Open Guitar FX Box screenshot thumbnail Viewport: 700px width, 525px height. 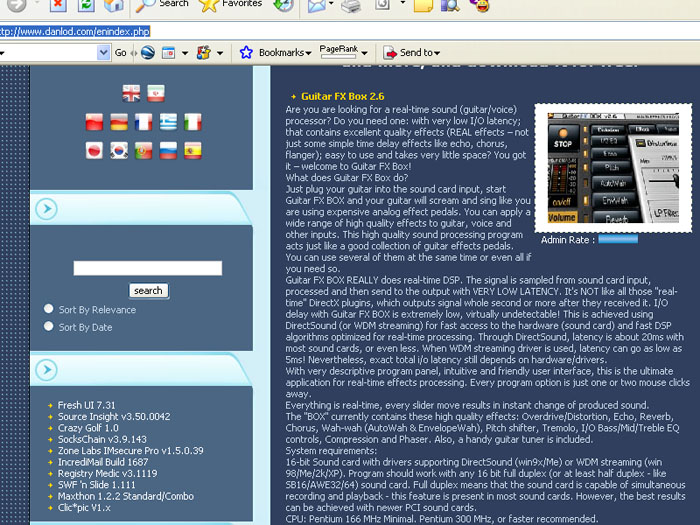point(613,168)
